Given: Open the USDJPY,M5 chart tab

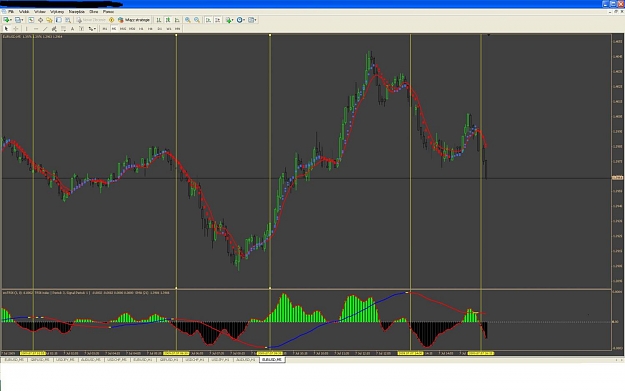Looking at the screenshot, I should pos(65,360).
